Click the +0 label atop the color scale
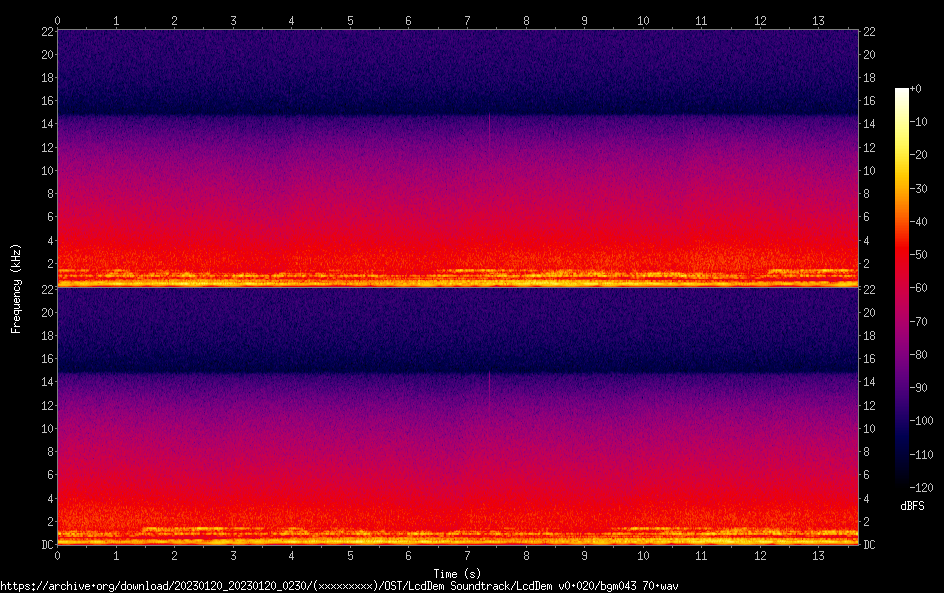 tap(915, 89)
